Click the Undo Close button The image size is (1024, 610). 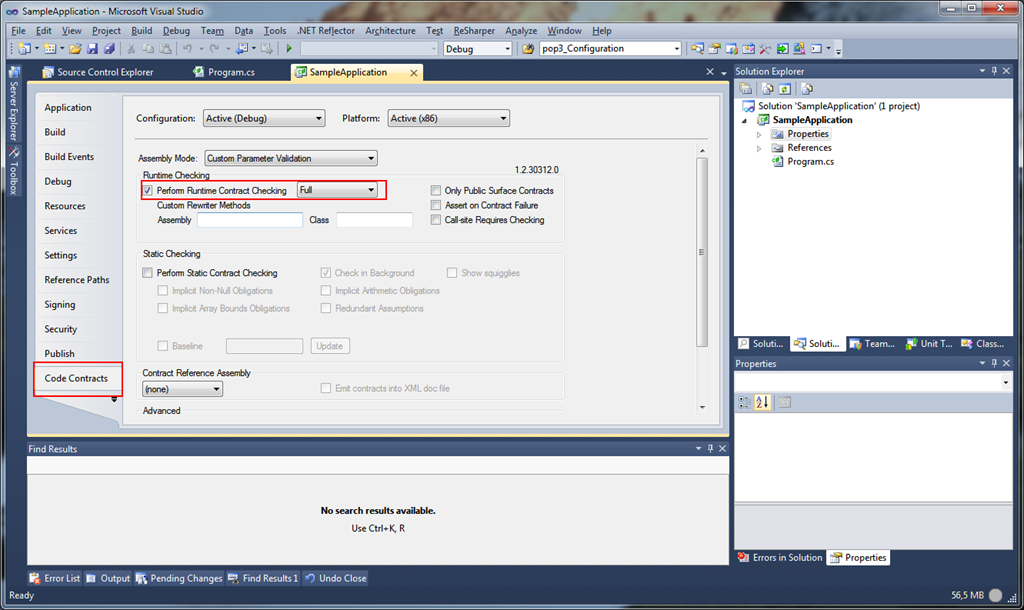(336, 578)
